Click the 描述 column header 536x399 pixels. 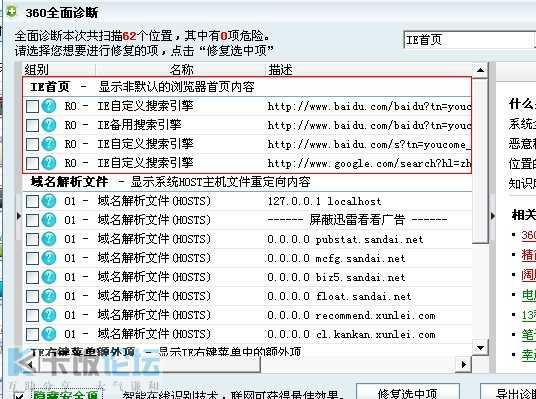tap(369, 70)
